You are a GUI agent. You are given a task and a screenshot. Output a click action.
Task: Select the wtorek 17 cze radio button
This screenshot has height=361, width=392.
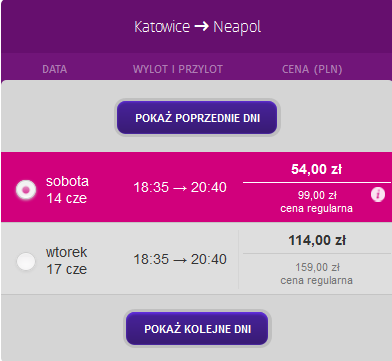[x=26, y=261]
